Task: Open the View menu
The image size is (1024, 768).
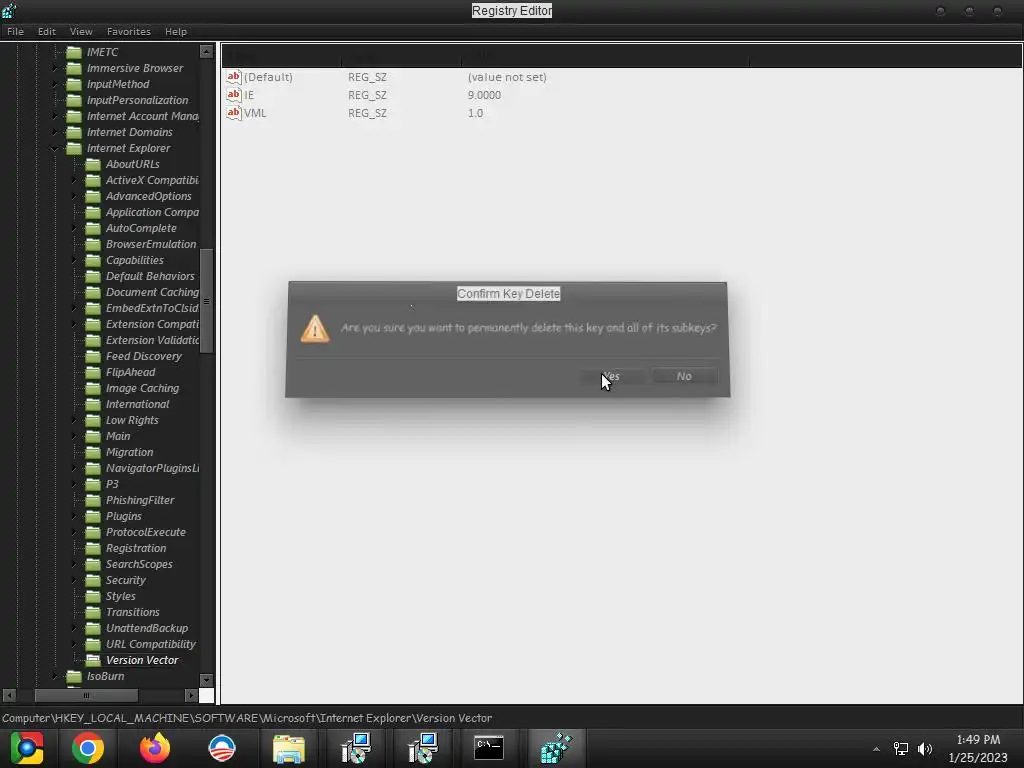Action: tap(81, 31)
